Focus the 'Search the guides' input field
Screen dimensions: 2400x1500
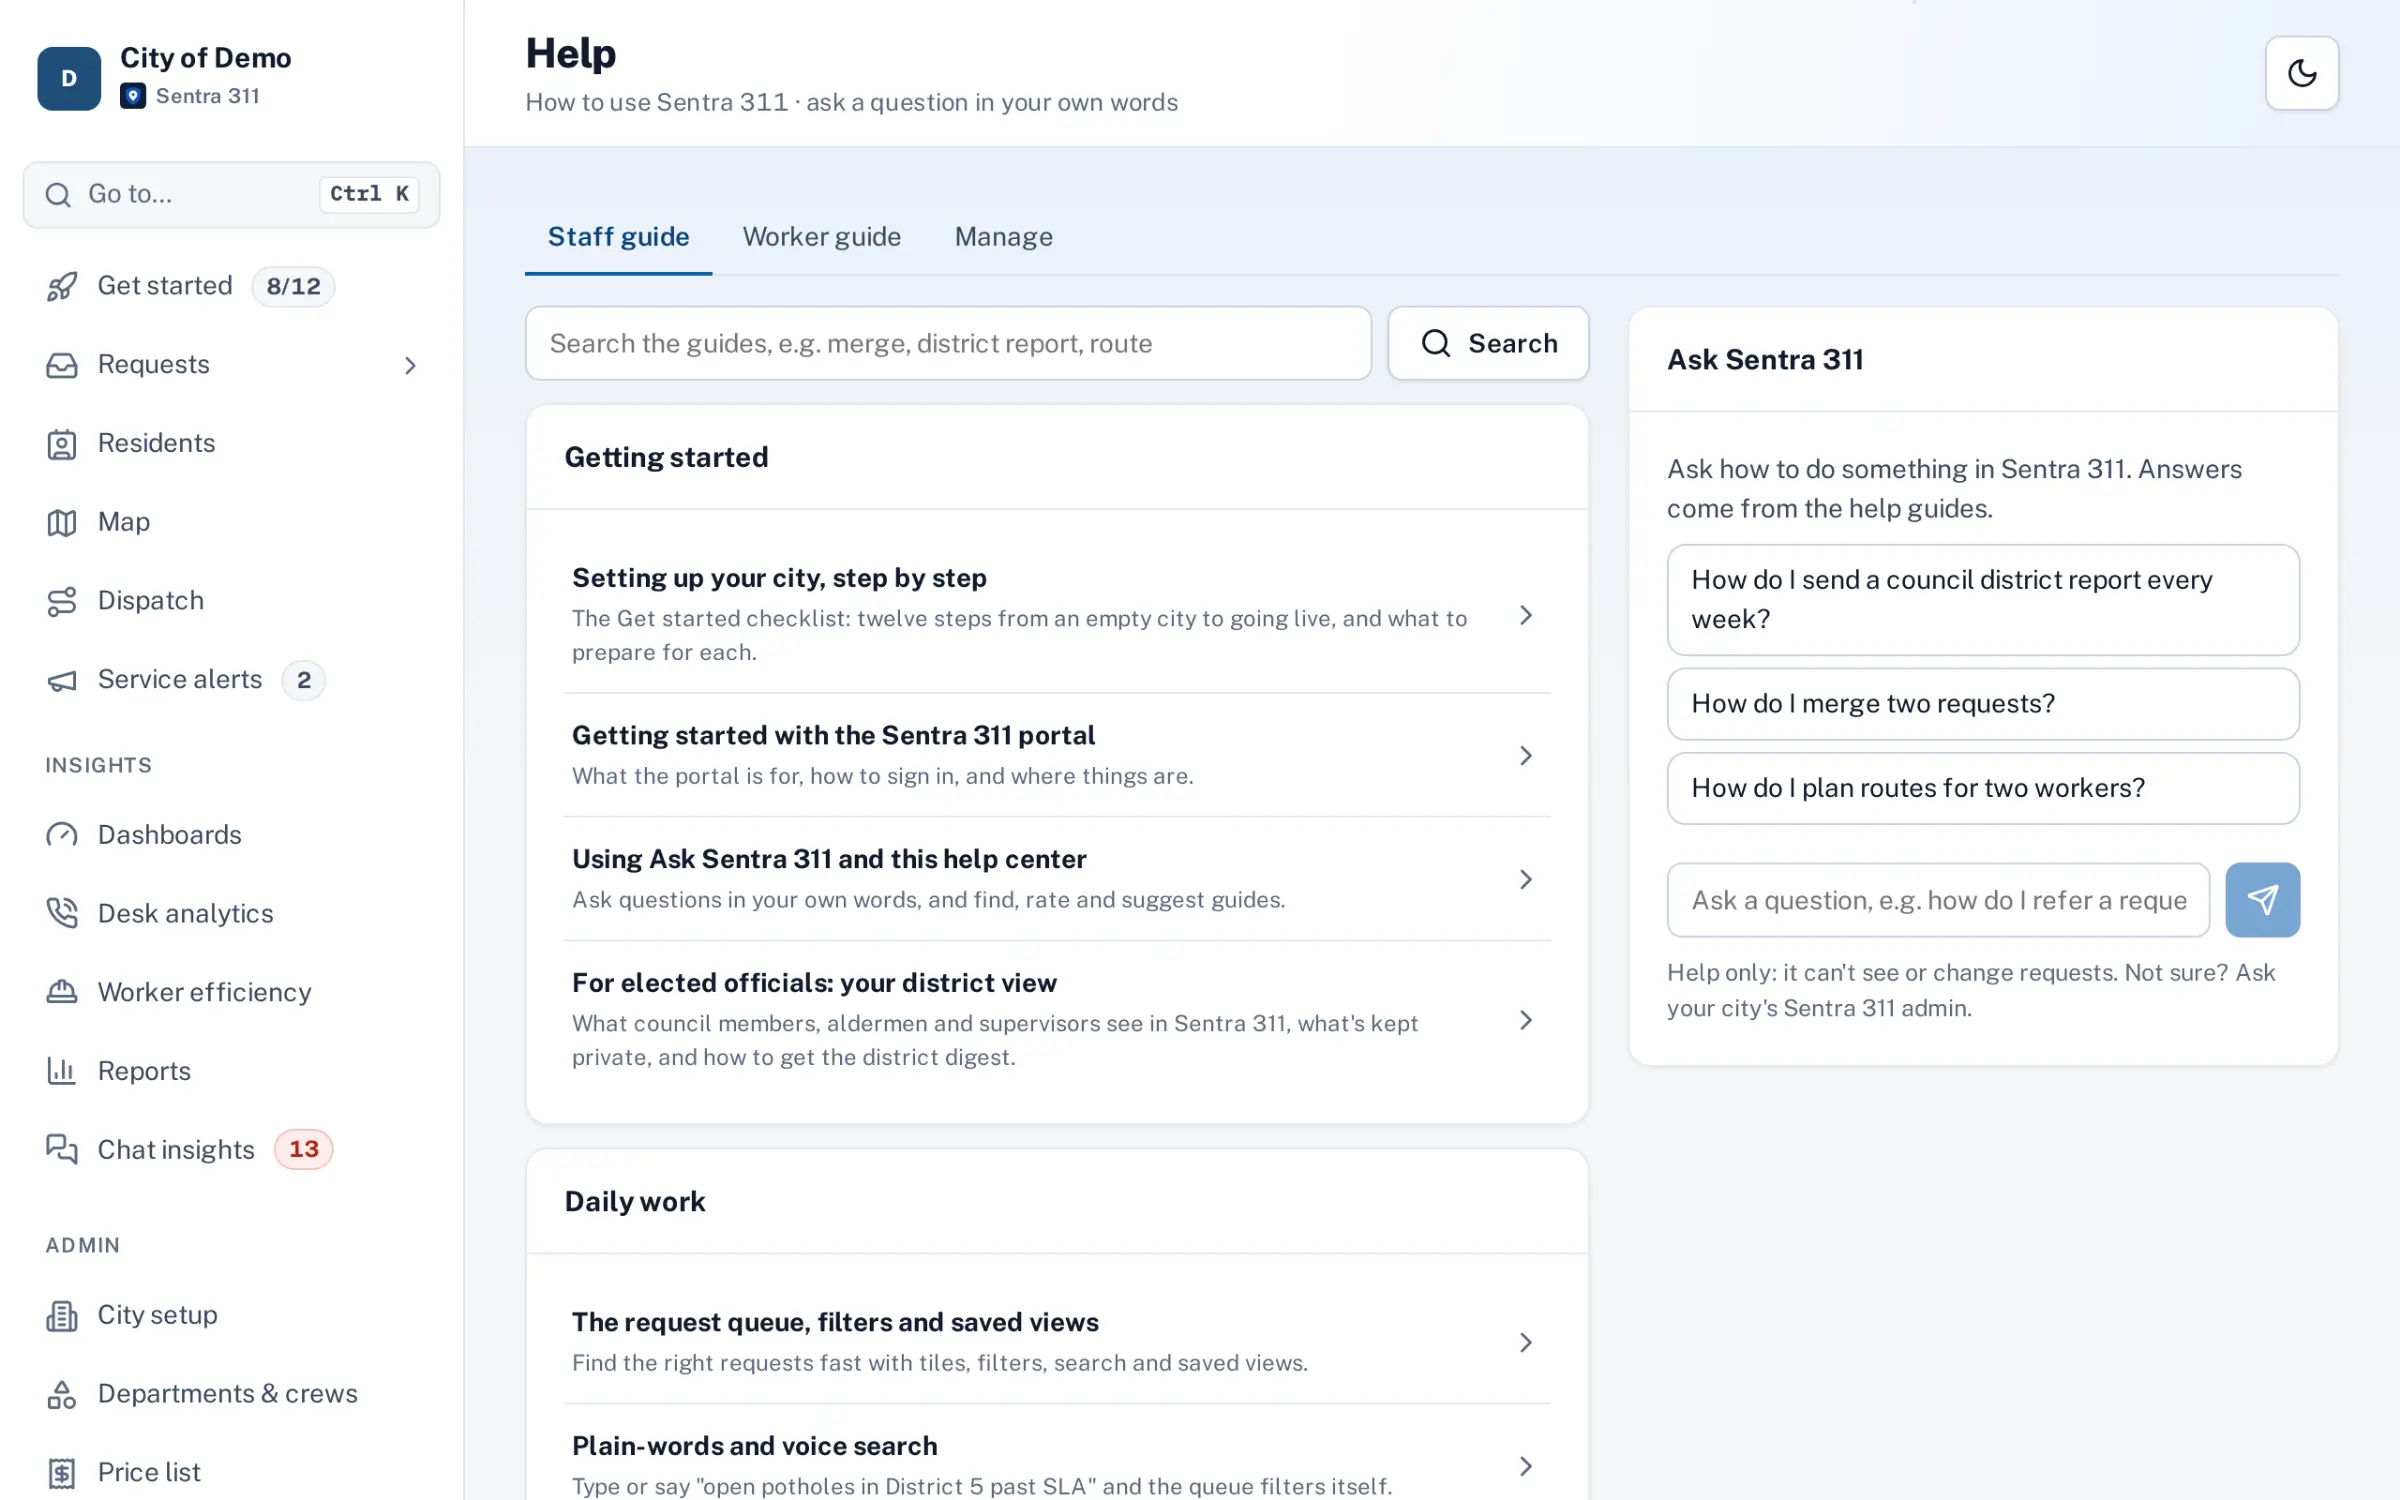coord(948,343)
